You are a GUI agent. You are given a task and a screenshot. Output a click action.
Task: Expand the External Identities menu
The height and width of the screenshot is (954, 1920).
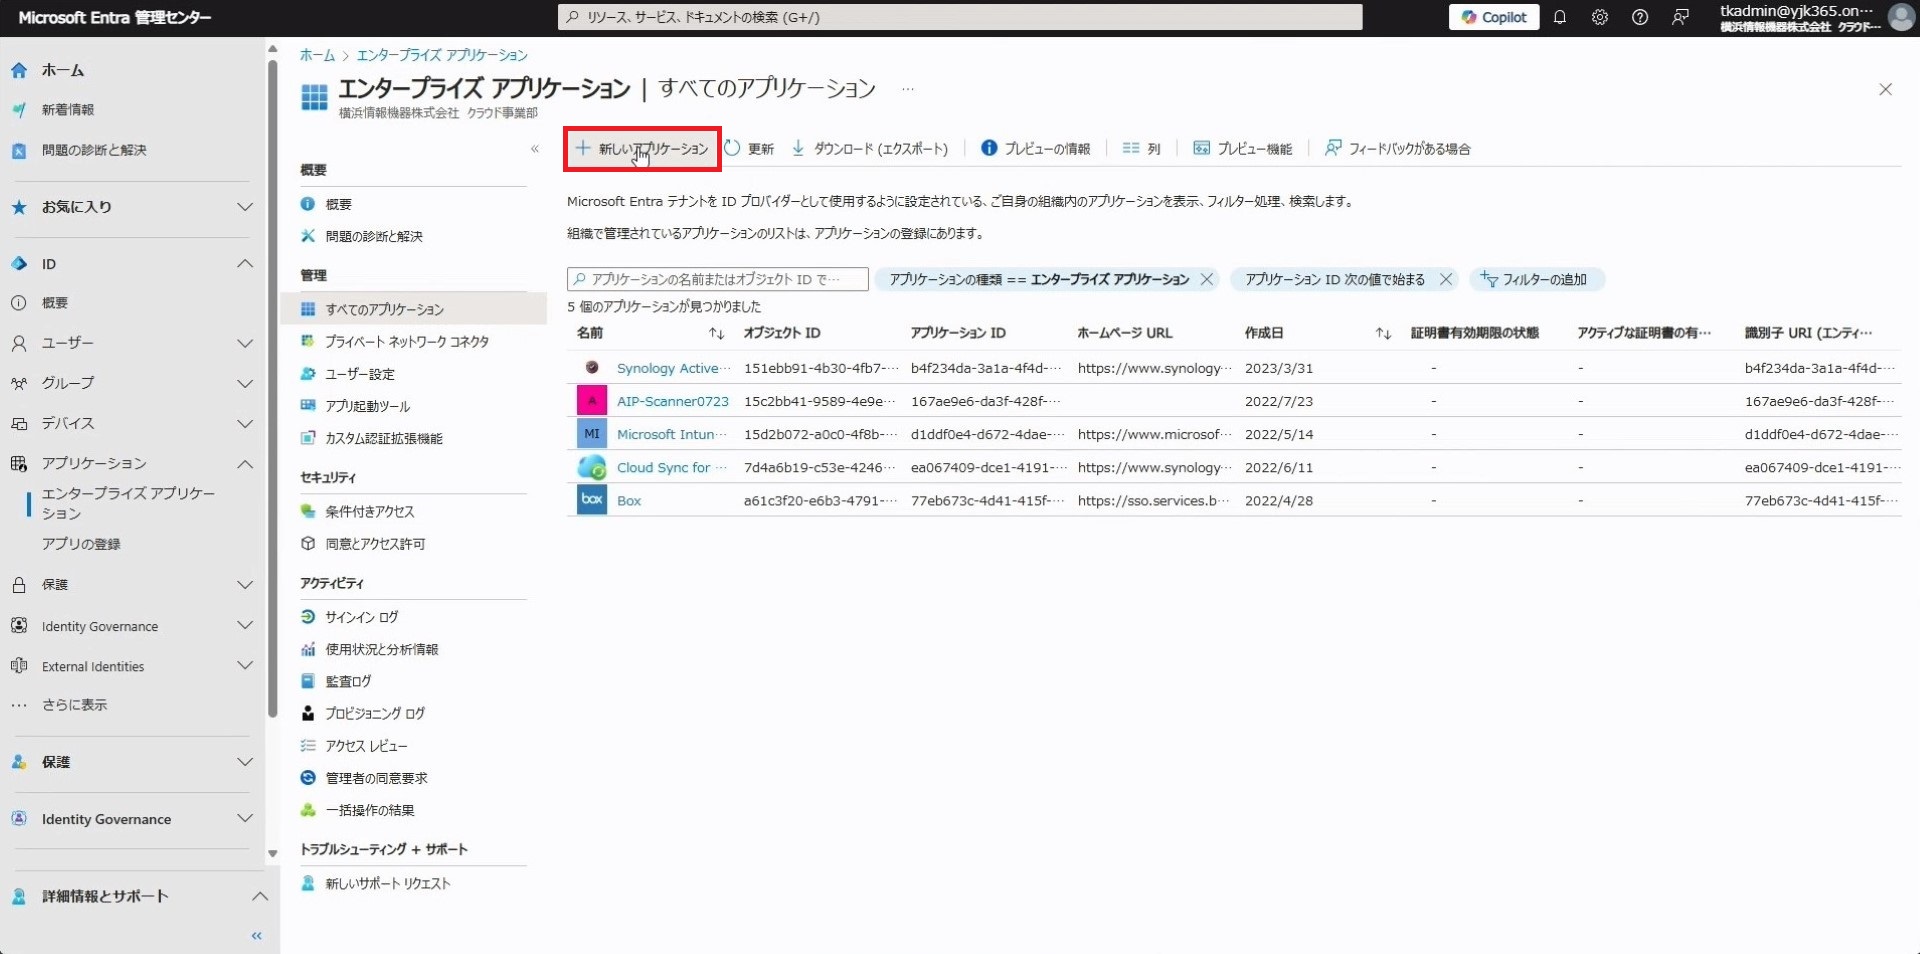244,666
